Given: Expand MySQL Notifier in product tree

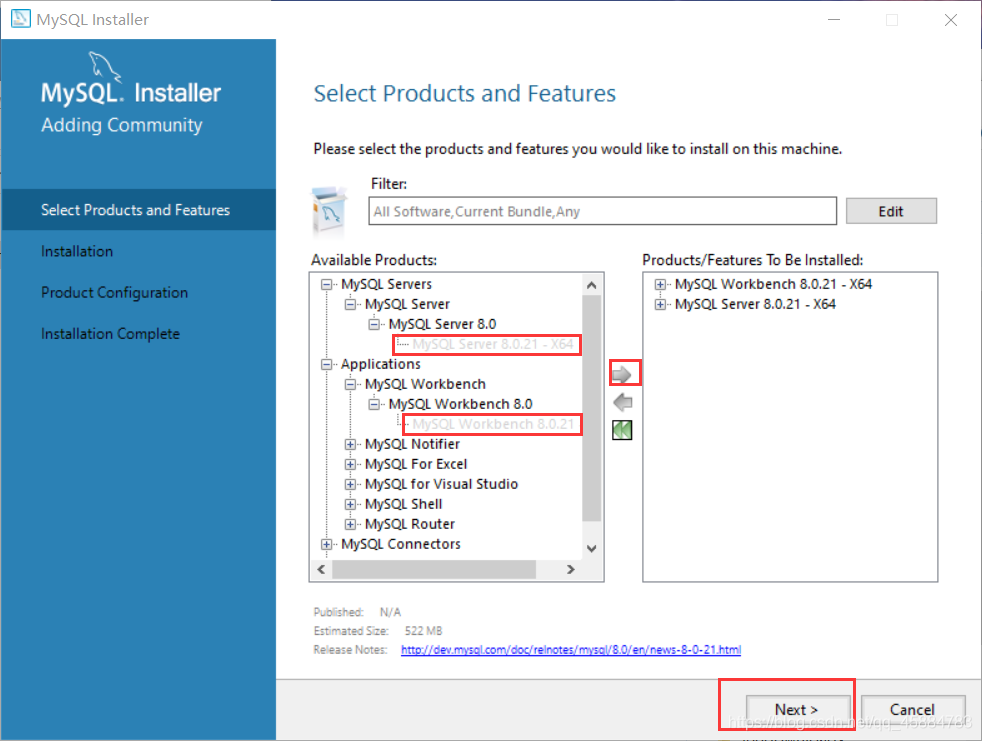Looking at the screenshot, I should click(x=350, y=445).
